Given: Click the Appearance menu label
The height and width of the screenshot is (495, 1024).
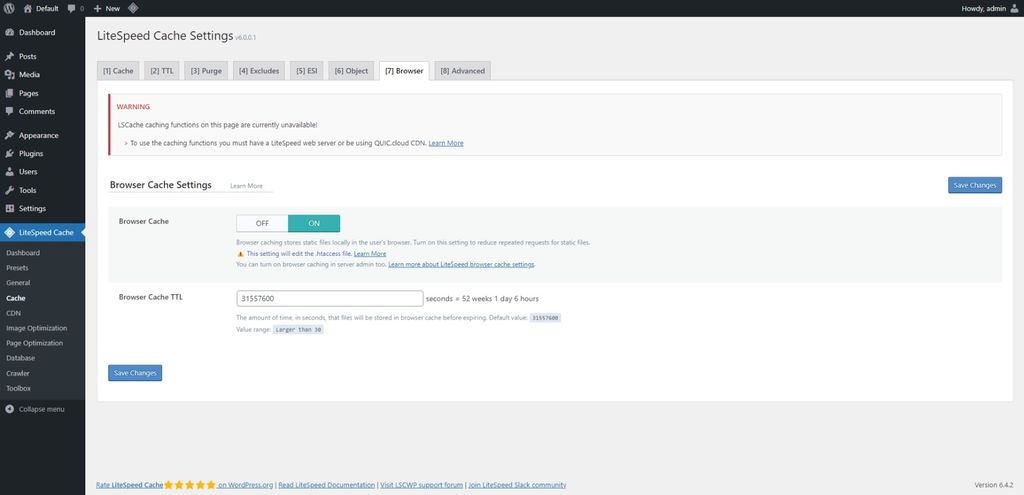Looking at the screenshot, I should tap(39, 136).
